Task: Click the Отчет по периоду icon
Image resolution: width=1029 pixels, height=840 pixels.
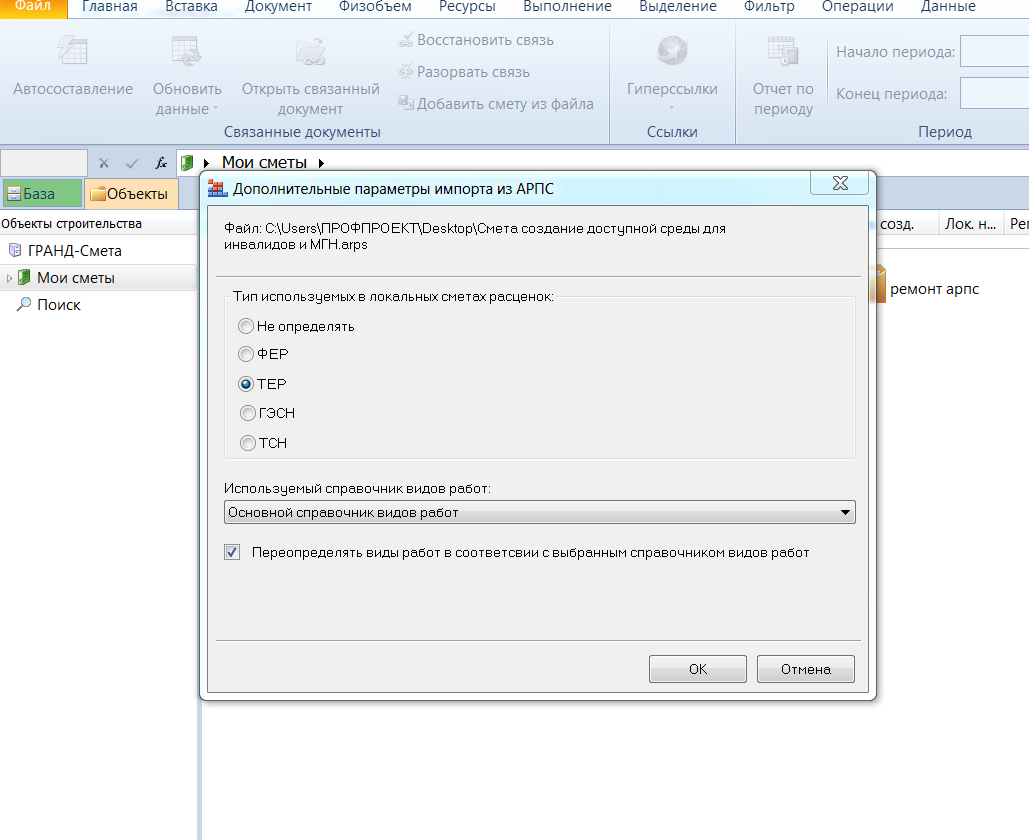Action: pyautogui.click(x=783, y=51)
